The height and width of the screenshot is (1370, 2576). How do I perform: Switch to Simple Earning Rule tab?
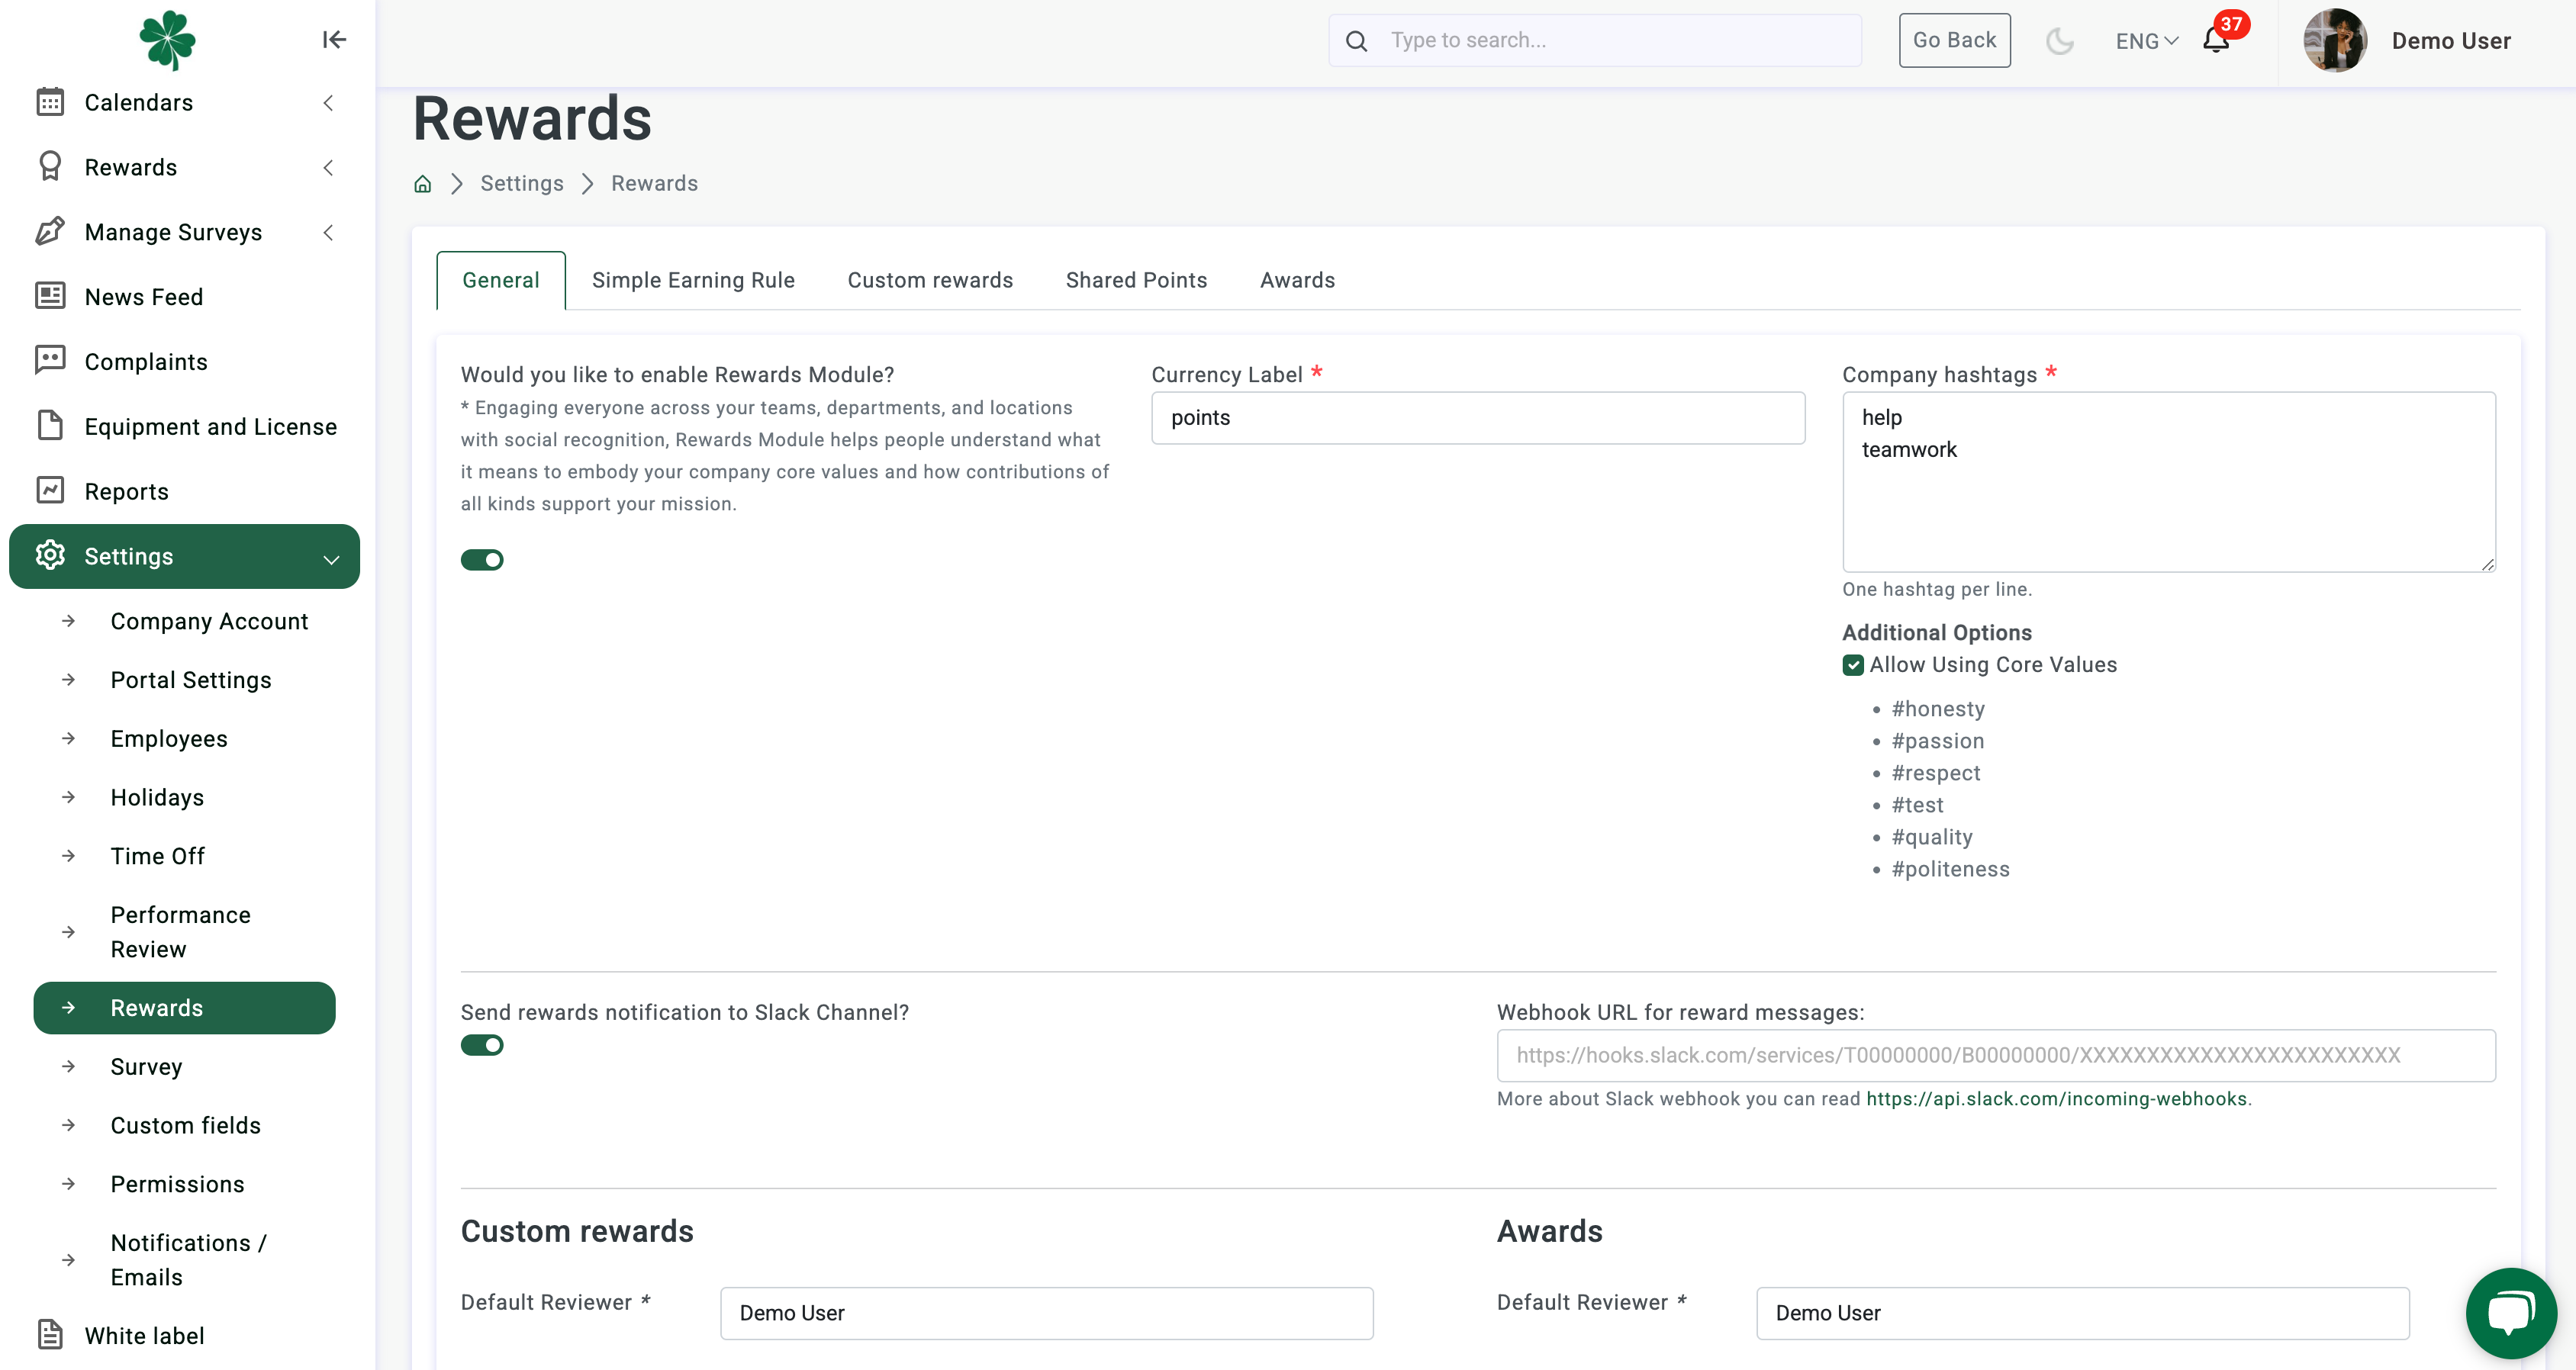(693, 281)
